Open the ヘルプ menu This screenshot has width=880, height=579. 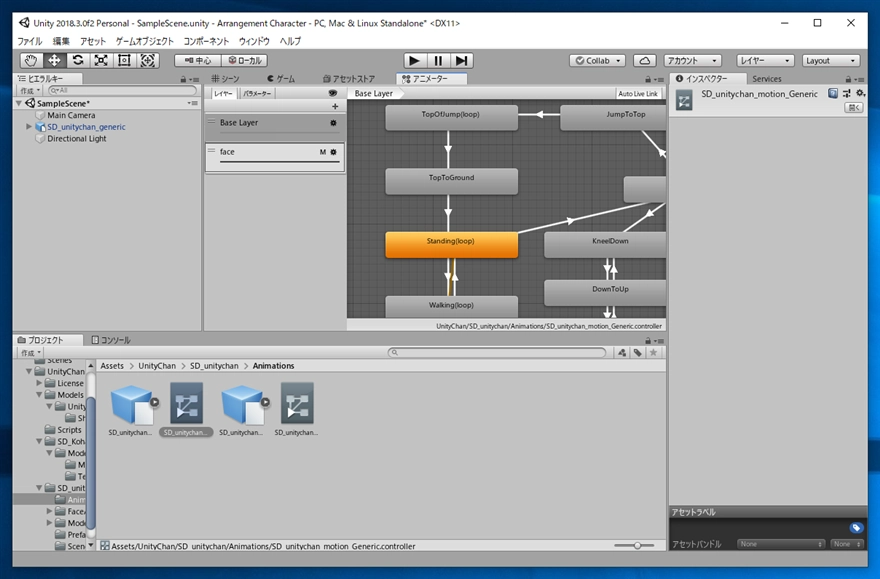pos(290,41)
